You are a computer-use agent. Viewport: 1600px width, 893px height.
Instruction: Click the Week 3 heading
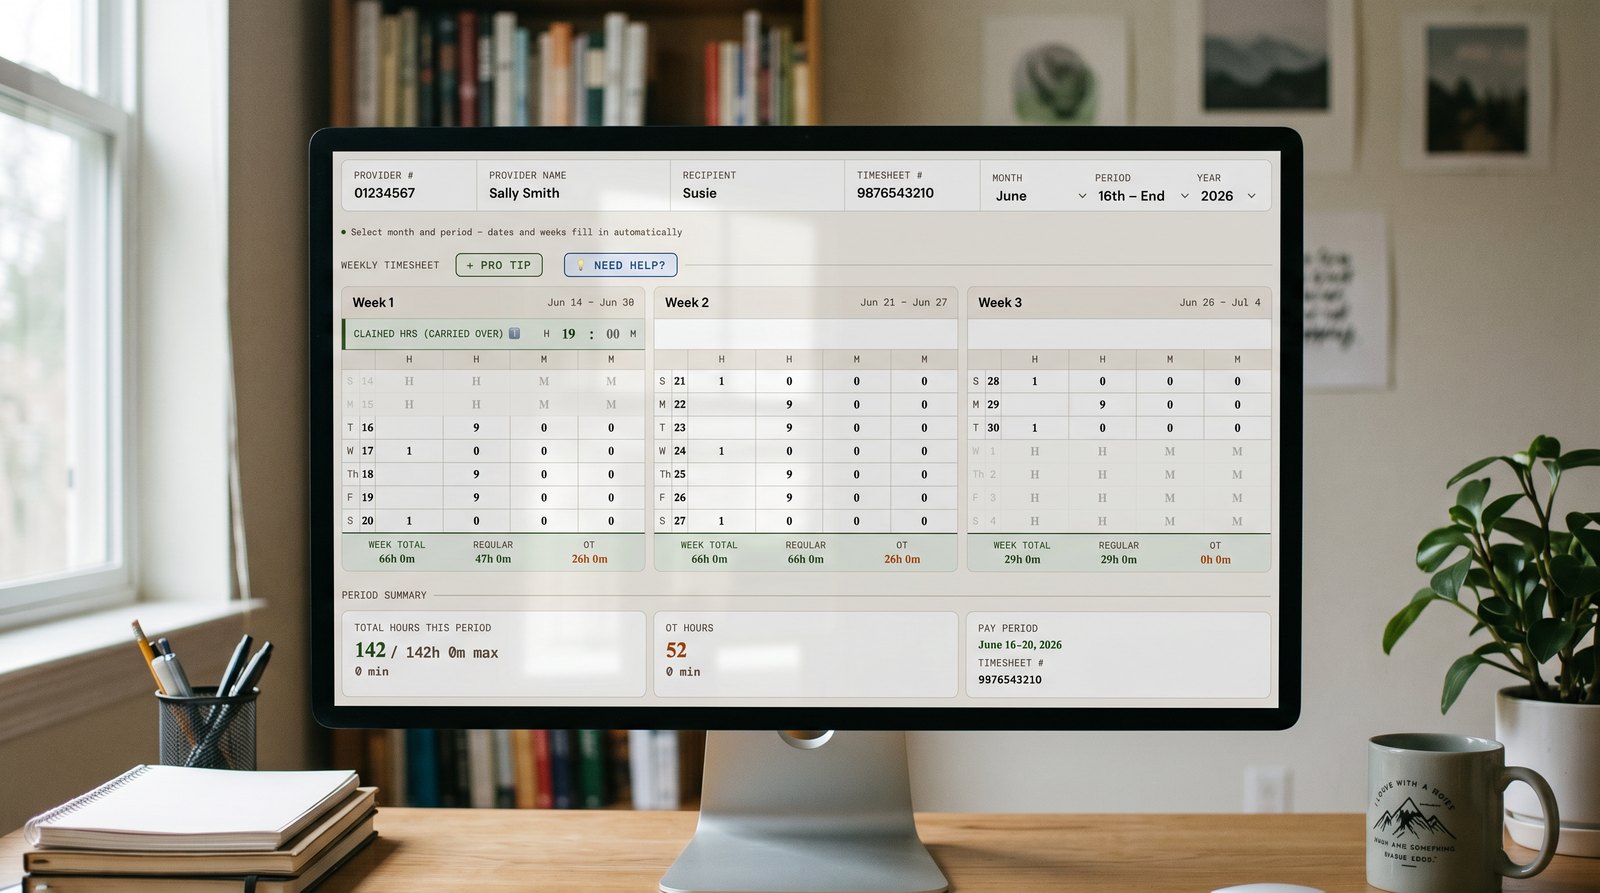[1000, 302]
